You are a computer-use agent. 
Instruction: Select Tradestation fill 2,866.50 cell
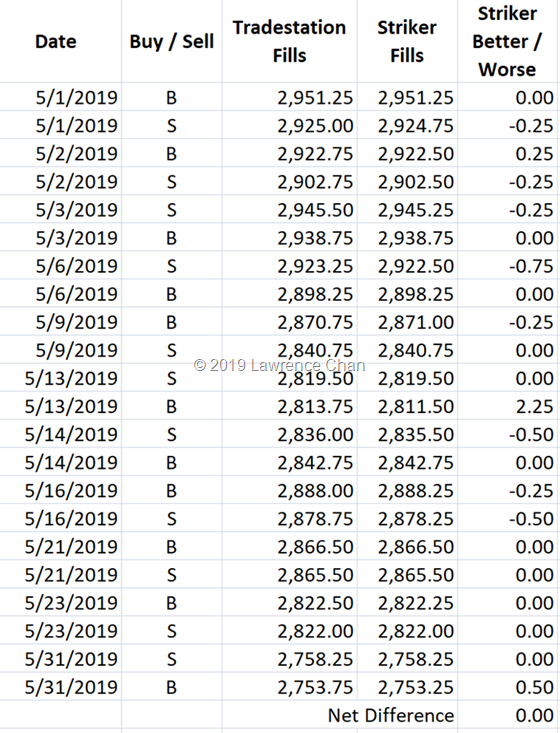(290, 546)
